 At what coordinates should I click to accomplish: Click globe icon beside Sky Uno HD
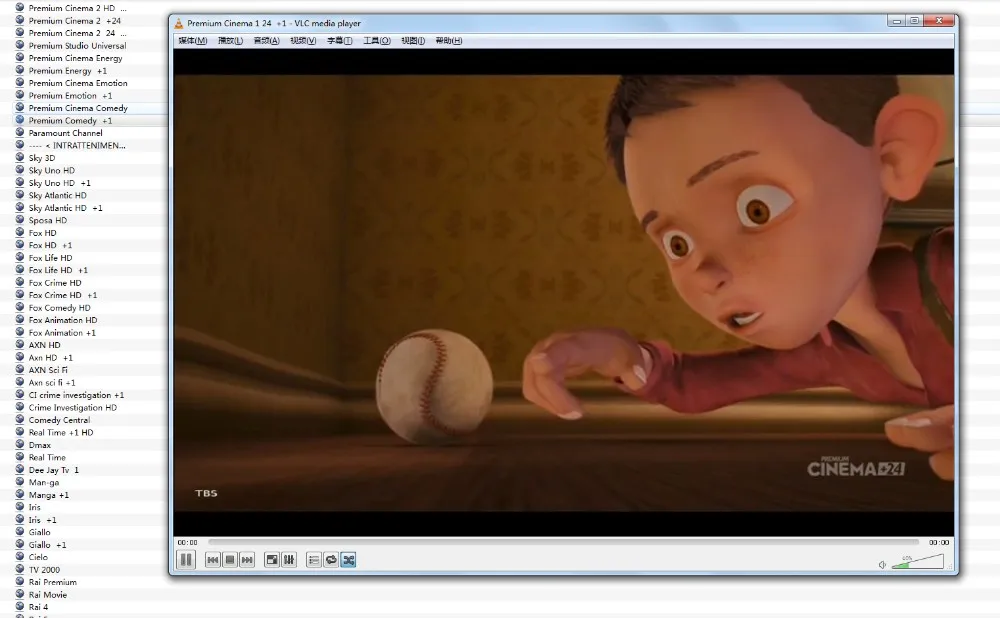(20, 170)
